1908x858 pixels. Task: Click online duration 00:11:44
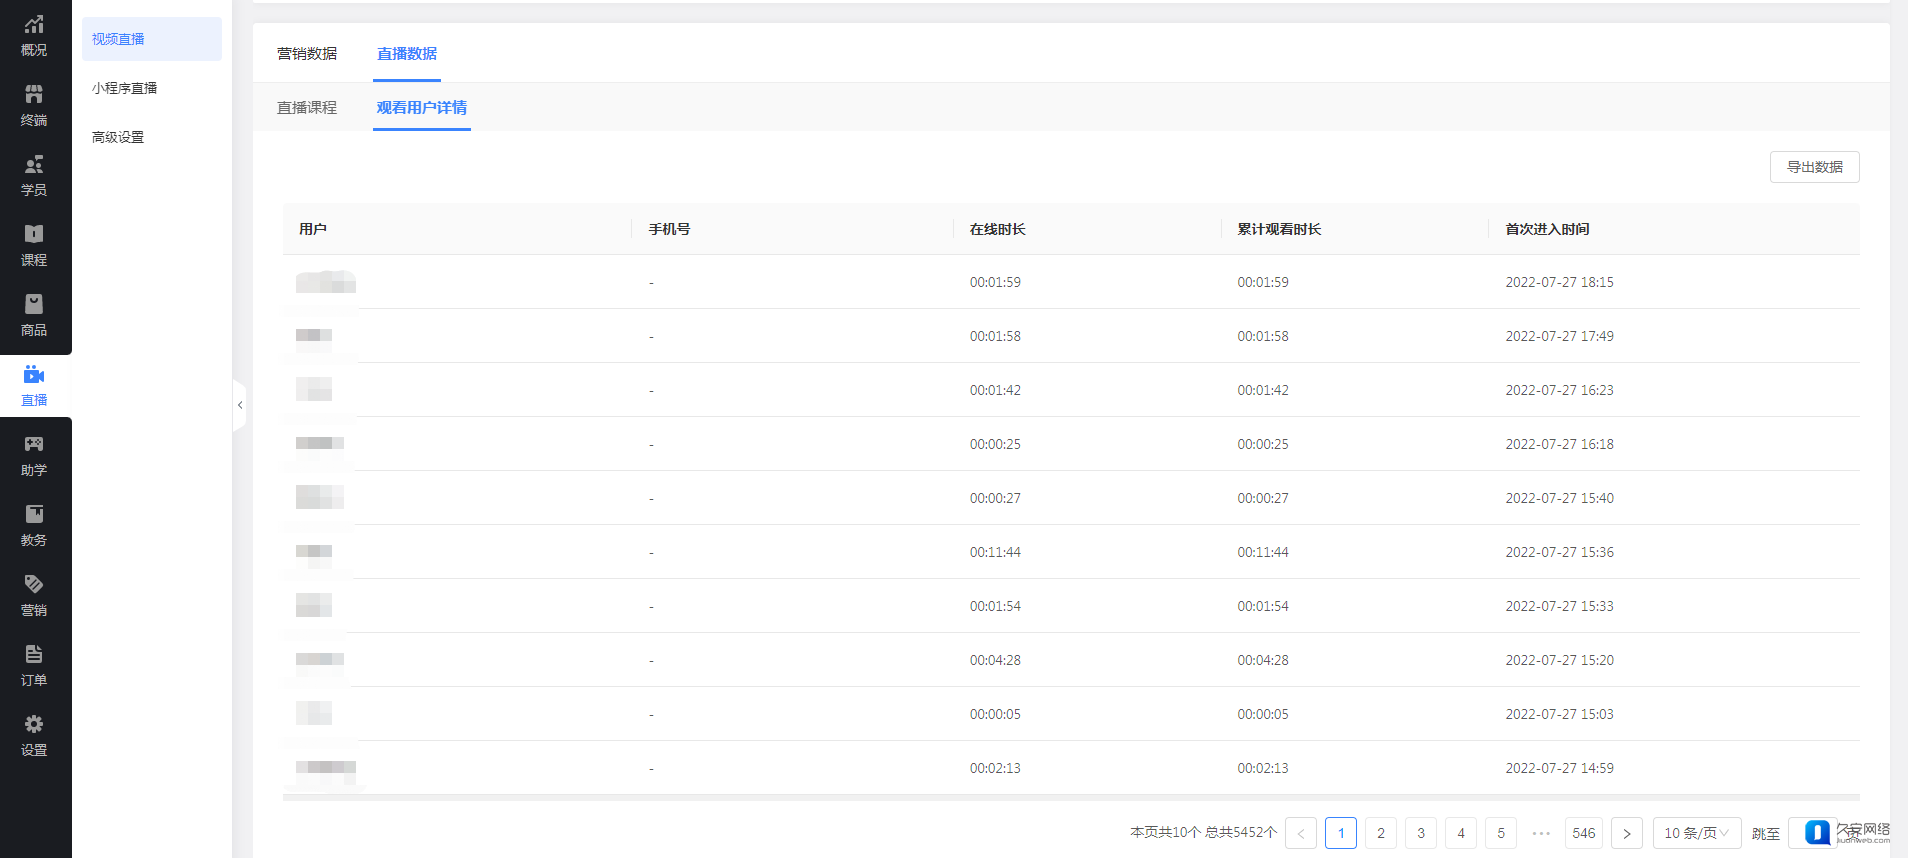(995, 552)
